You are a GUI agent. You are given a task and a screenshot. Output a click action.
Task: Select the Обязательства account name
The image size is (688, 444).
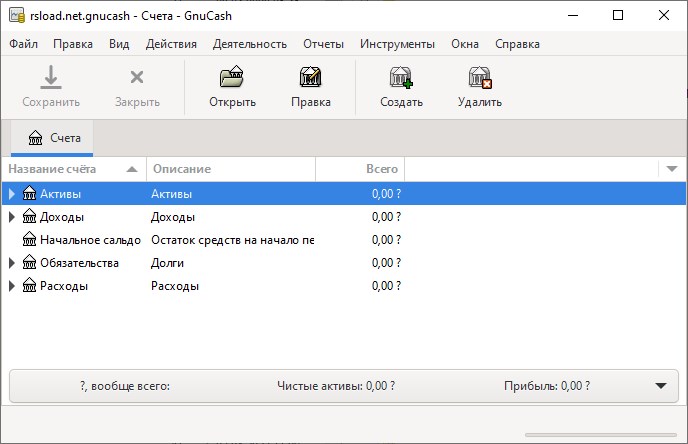pos(79,263)
